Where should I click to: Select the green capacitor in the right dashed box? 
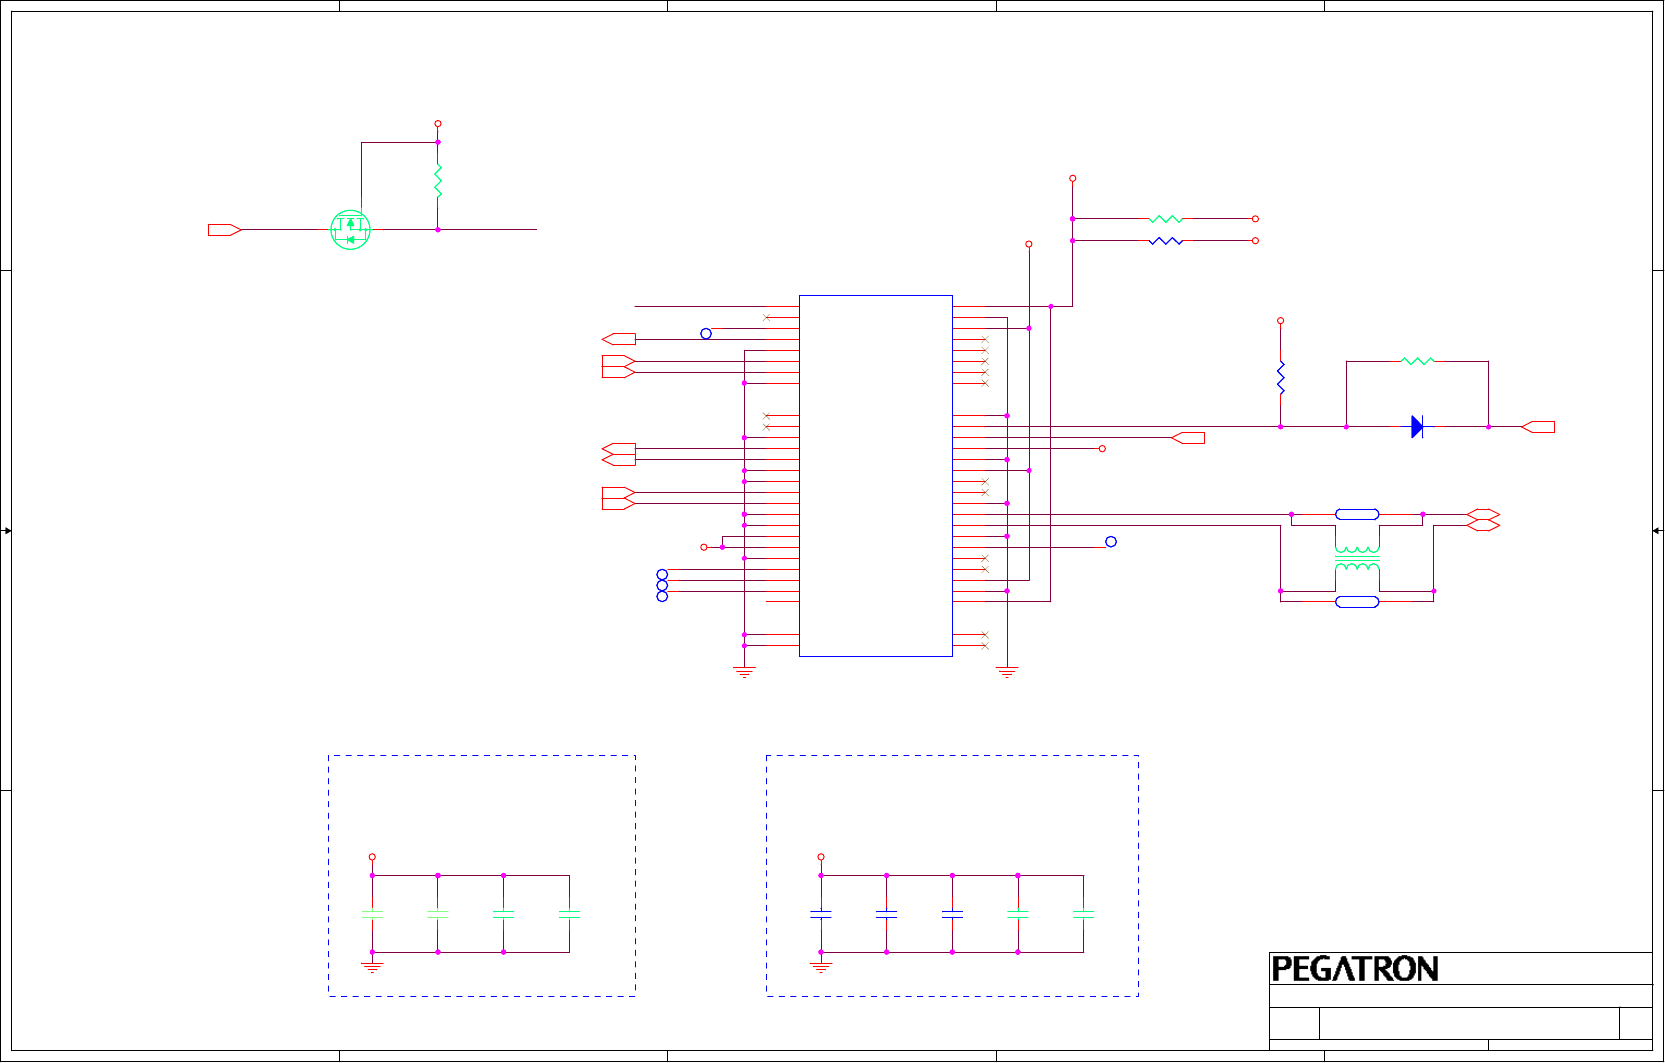pyautogui.click(x=1018, y=914)
